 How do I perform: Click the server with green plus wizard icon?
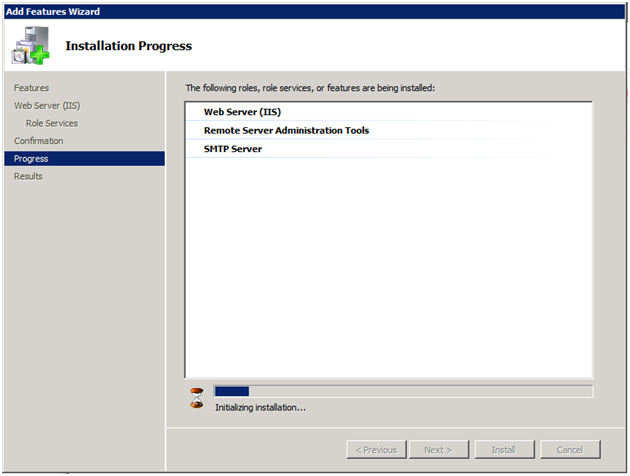(31, 45)
